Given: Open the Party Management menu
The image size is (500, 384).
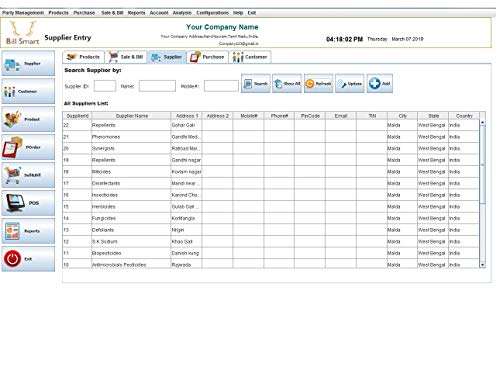Looking at the screenshot, I should point(23,13).
